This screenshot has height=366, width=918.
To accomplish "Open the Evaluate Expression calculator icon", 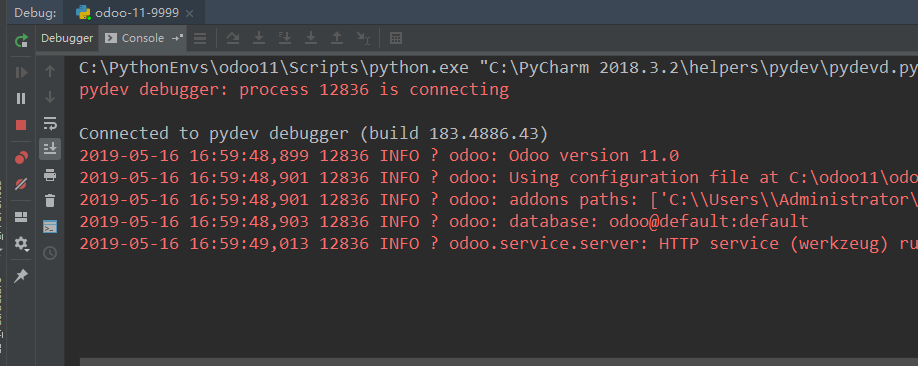I will (396, 38).
